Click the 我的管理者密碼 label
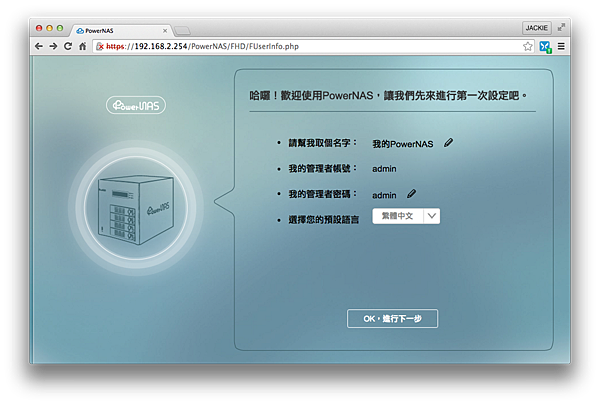Screen dimensions: 600x405 tap(323, 194)
